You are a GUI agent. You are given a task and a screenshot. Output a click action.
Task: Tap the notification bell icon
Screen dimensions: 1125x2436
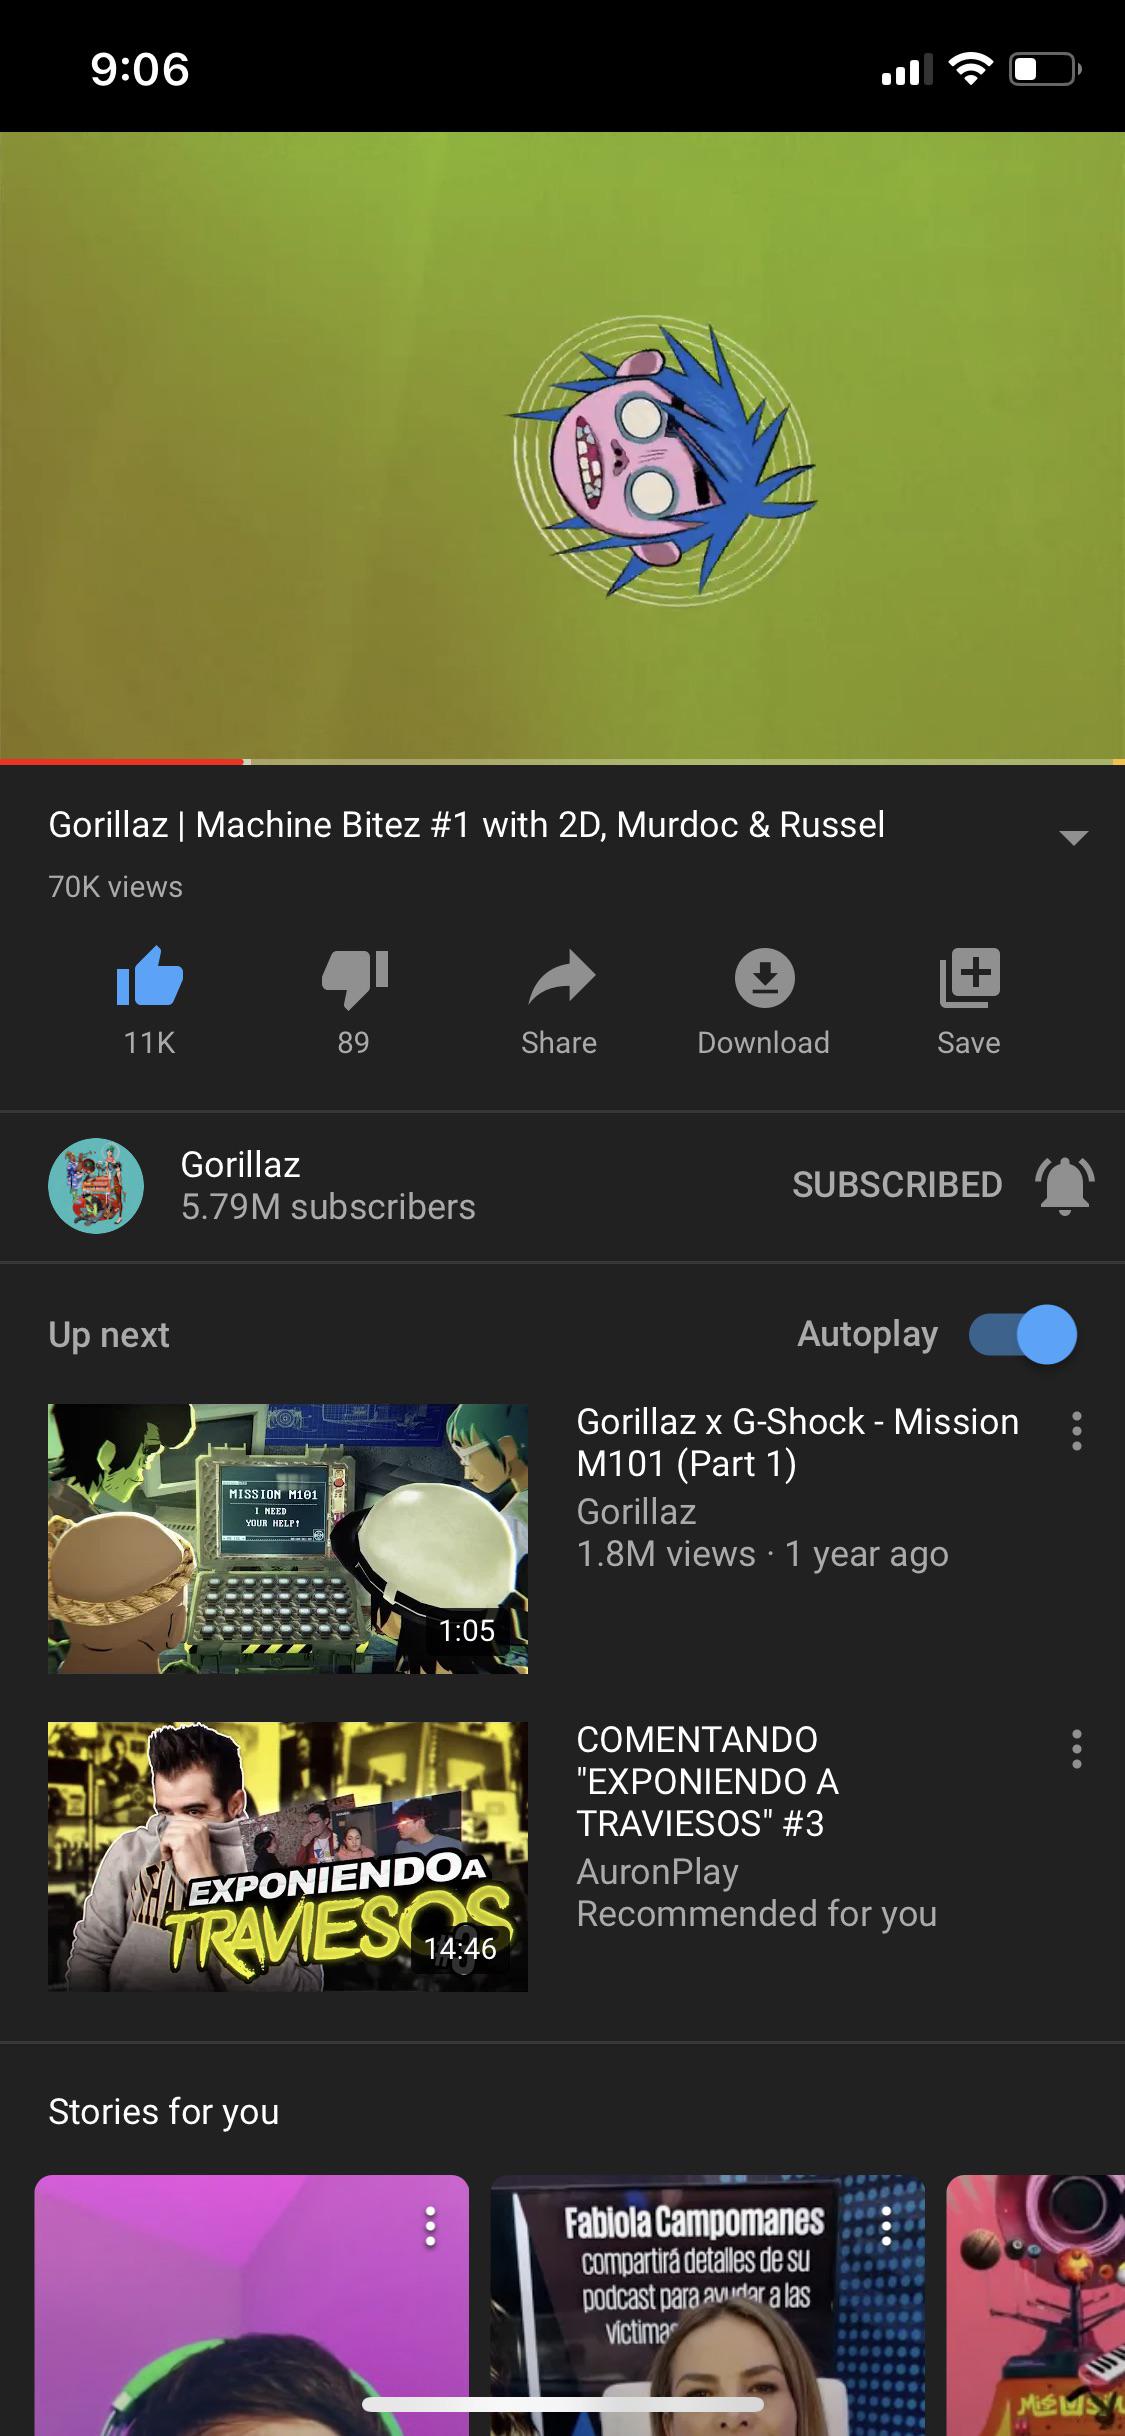(x=1064, y=1185)
